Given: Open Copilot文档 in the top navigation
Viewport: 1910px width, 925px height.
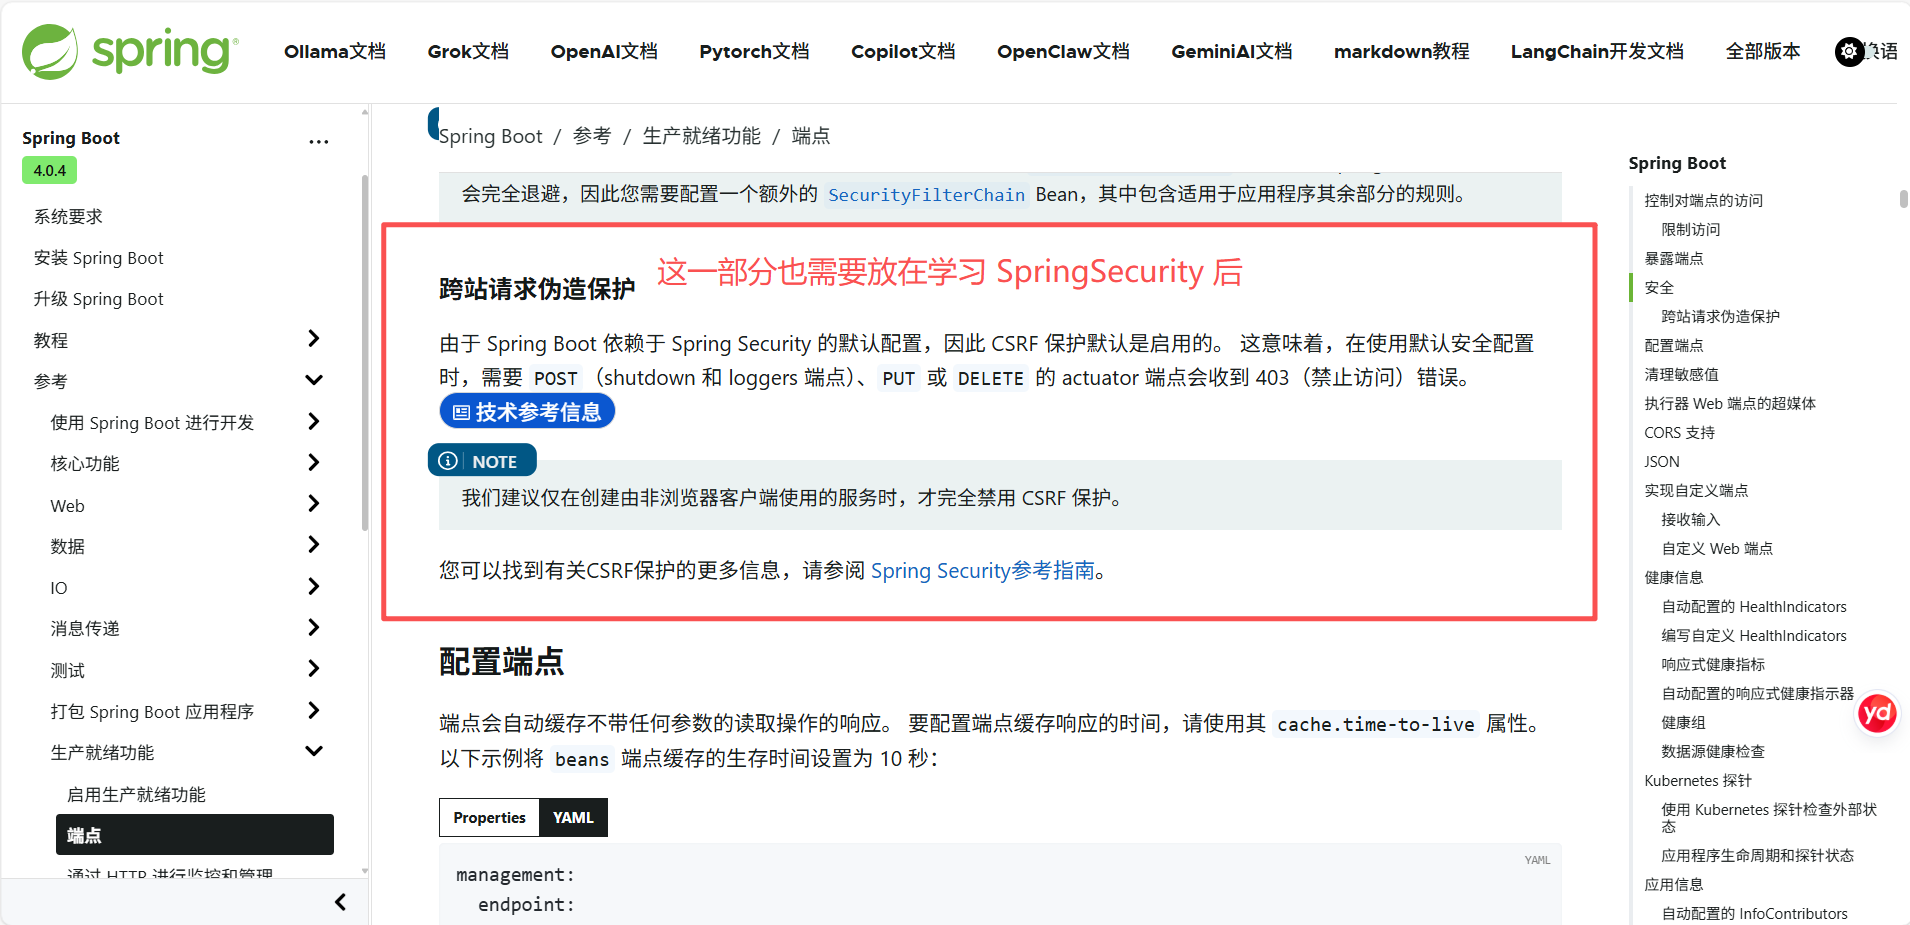Looking at the screenshot, I should 903,51.
